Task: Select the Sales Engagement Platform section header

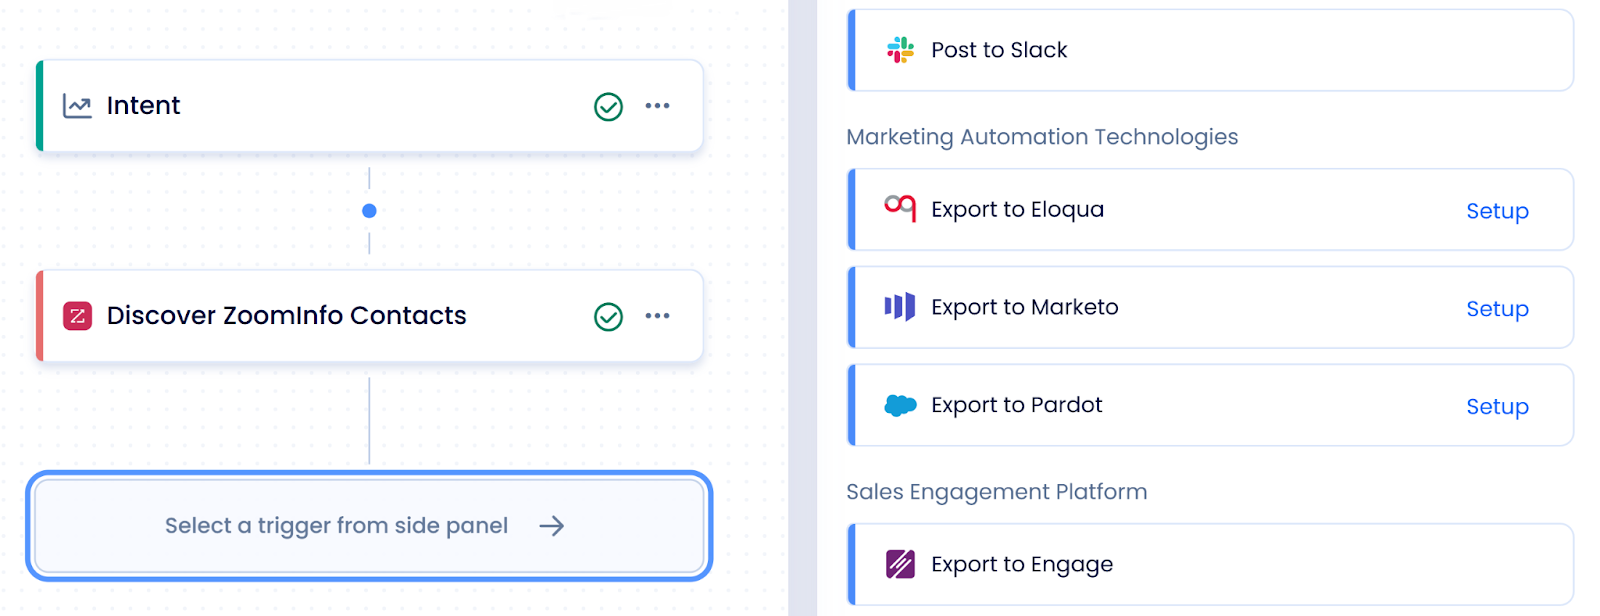Action: click(997, 491)
